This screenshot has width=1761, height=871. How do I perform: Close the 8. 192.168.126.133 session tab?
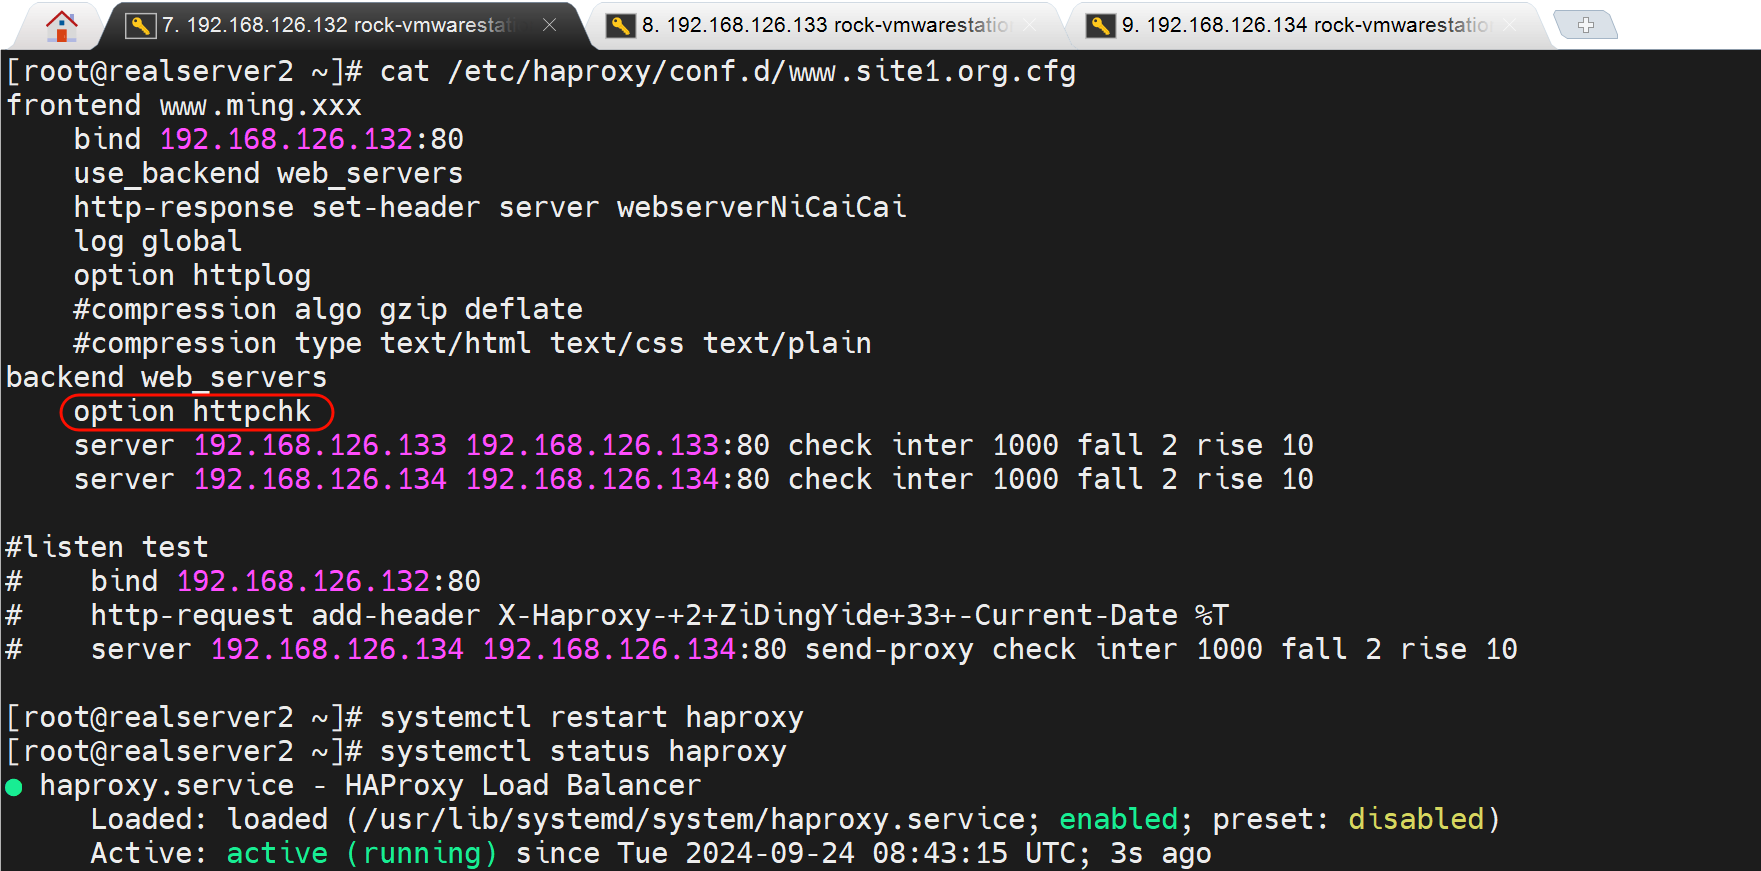pyautogui.click(x=1030, y=25)
